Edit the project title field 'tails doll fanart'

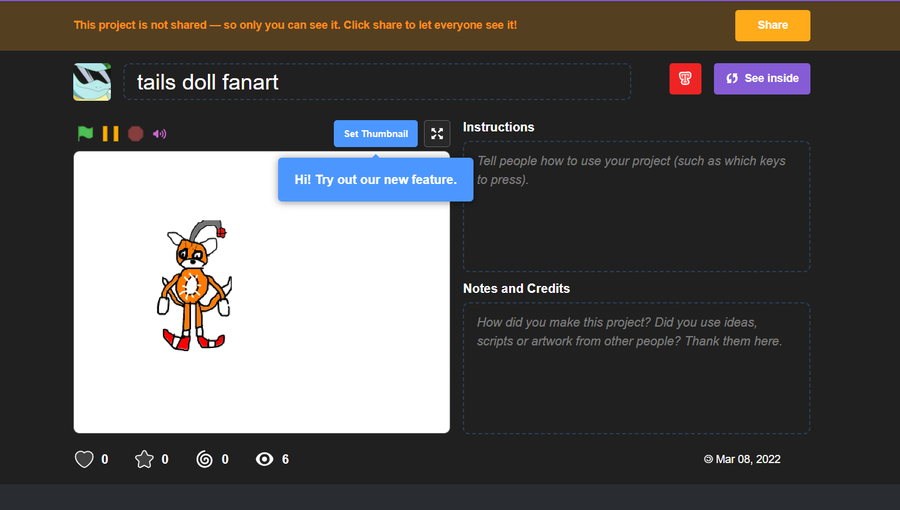(377, 82)
